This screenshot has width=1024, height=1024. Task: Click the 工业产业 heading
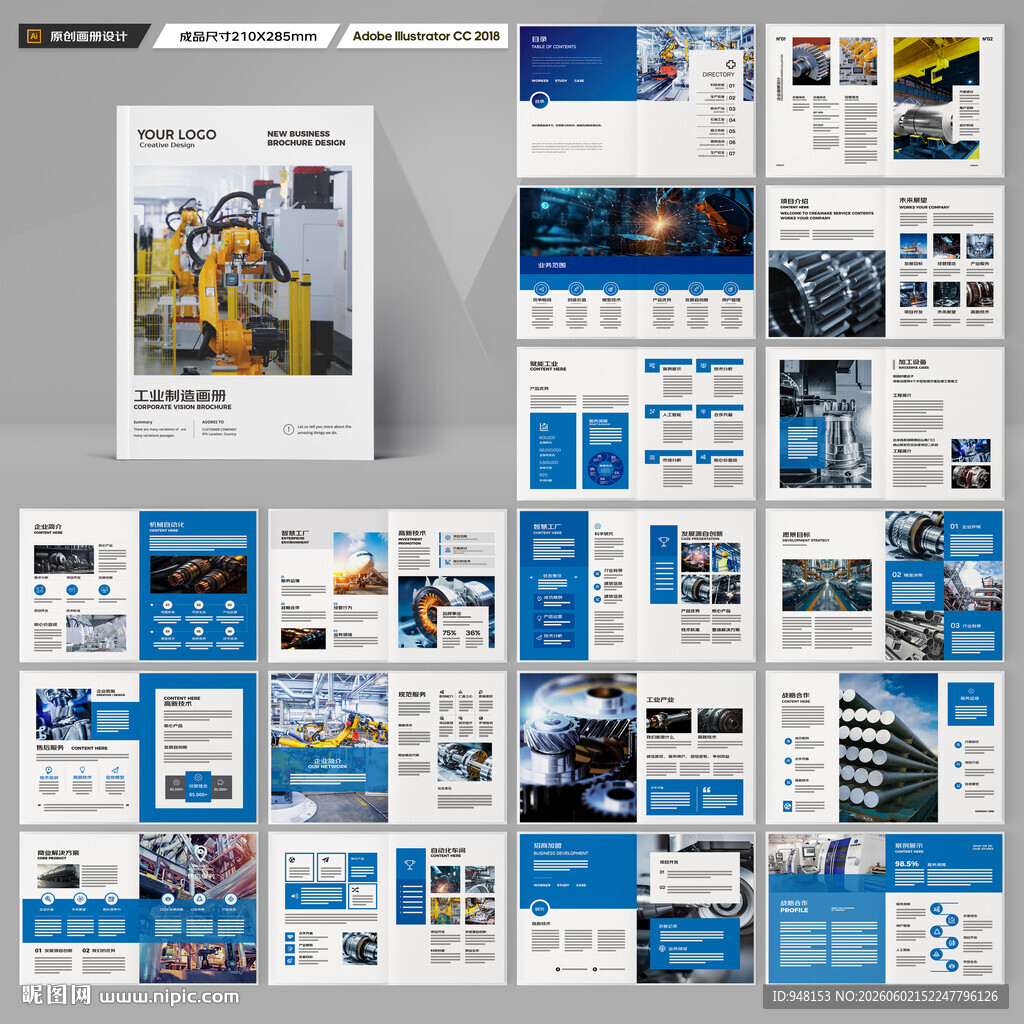pos(660,699)
